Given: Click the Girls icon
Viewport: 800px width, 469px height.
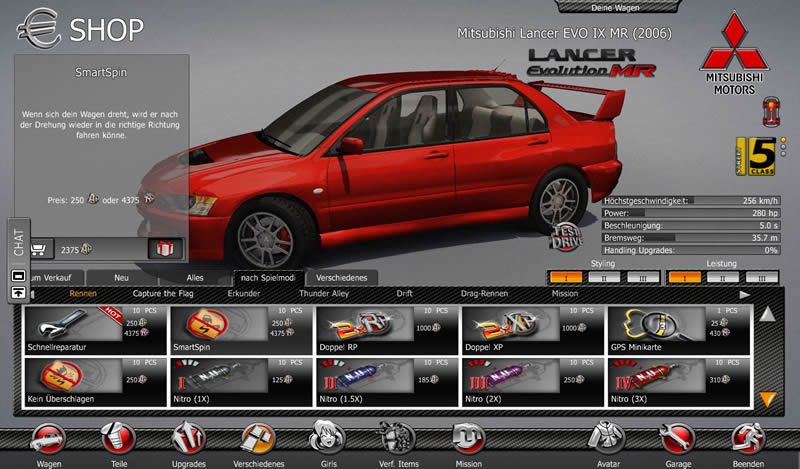Looking at the screenshot, I should click(x=326, y=440).
